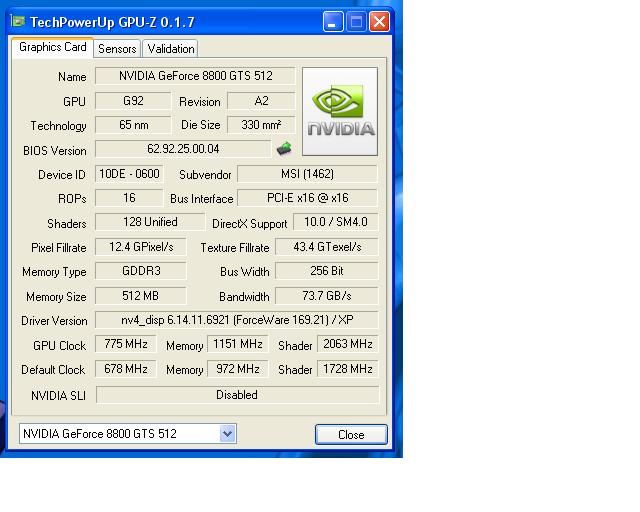Click the TechPowerUp GPU-Z 0.1.7 title text
The image size is (640, 512).
pos(112,22)
